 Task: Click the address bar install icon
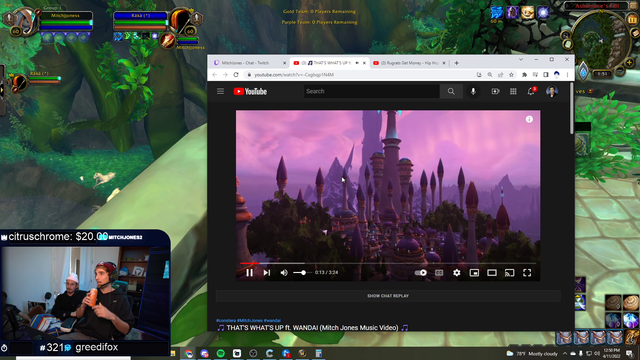coord(479,75)
